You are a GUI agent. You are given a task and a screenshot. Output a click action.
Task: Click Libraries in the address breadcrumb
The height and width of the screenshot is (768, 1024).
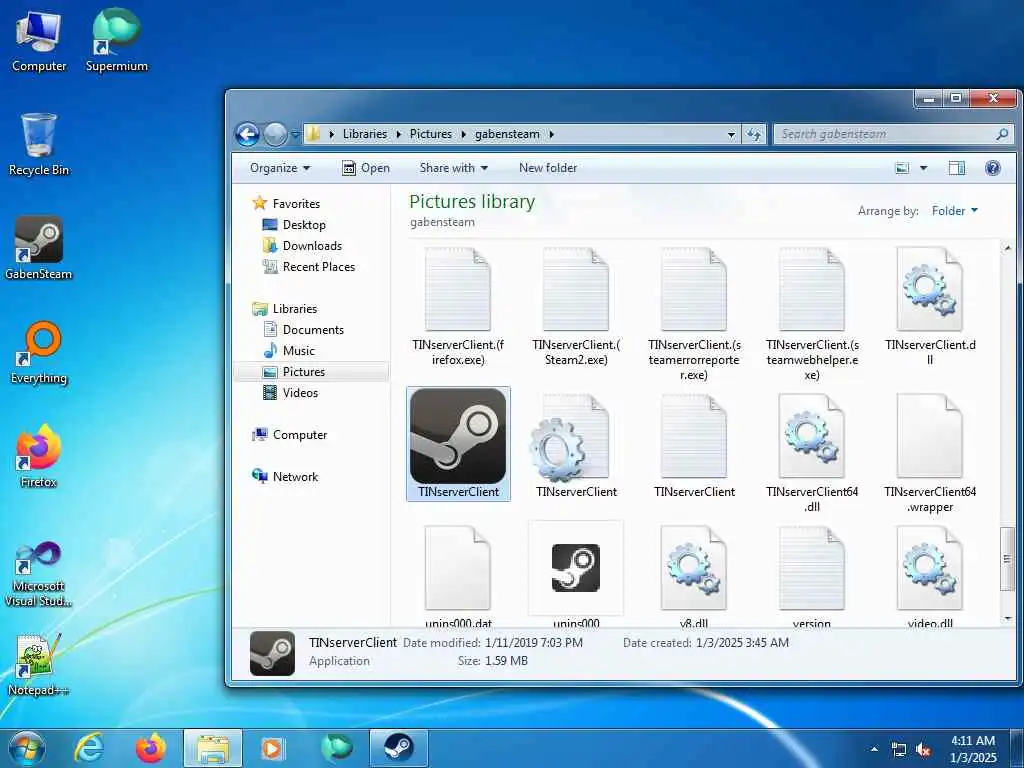(x=364, y=134)
